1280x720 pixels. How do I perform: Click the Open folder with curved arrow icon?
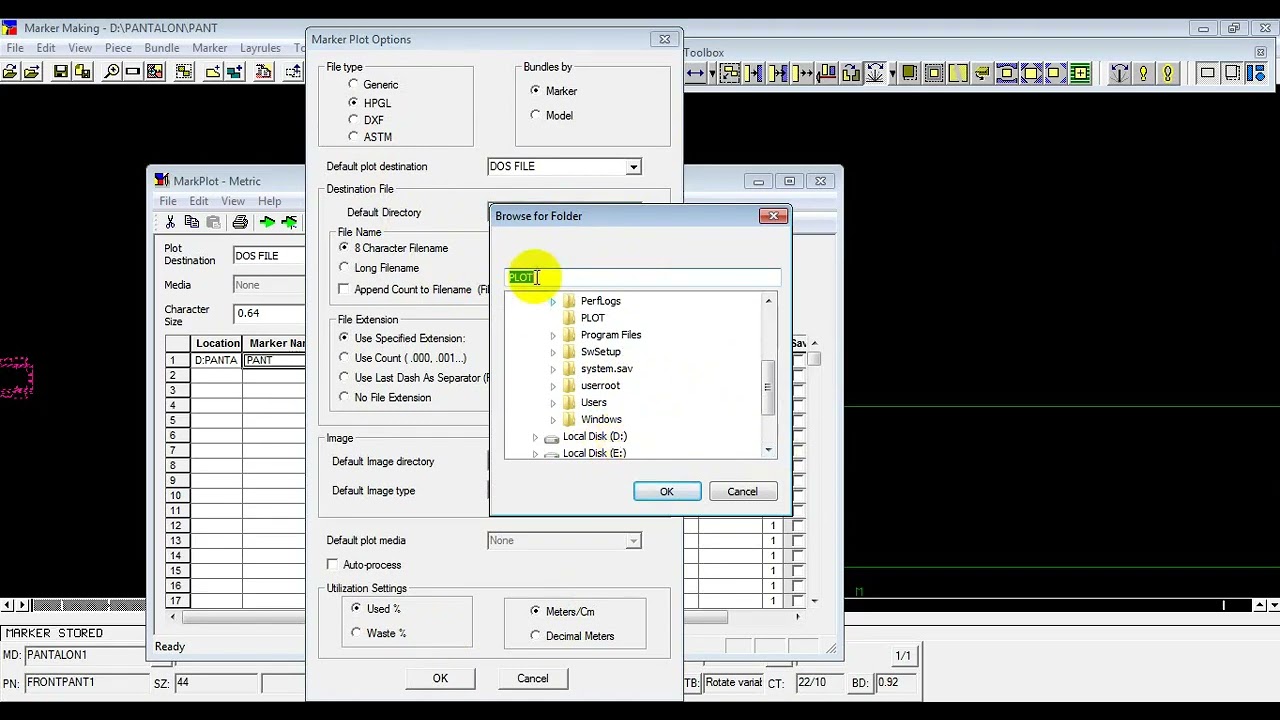pos(10,72)
